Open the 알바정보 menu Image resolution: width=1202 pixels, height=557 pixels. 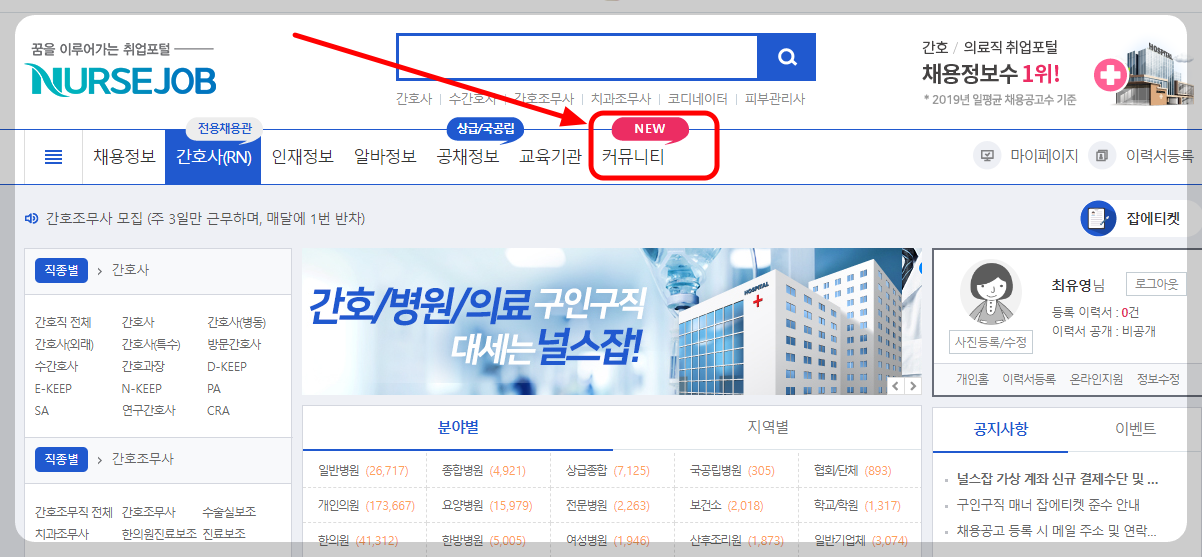[385, 157]
